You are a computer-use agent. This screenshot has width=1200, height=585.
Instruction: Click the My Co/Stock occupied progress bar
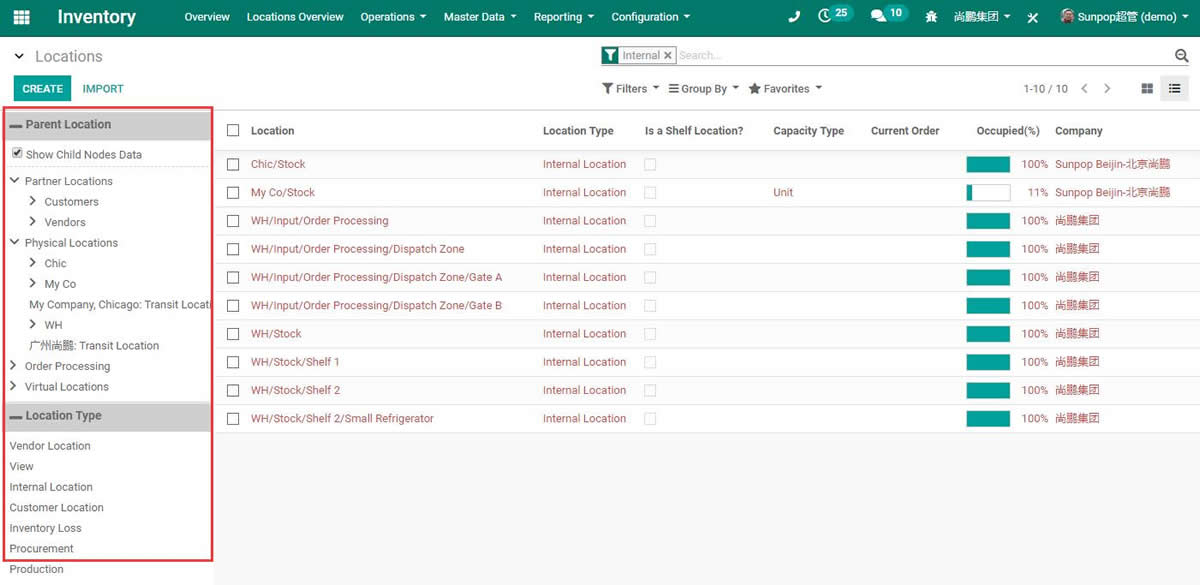point(988,193)
